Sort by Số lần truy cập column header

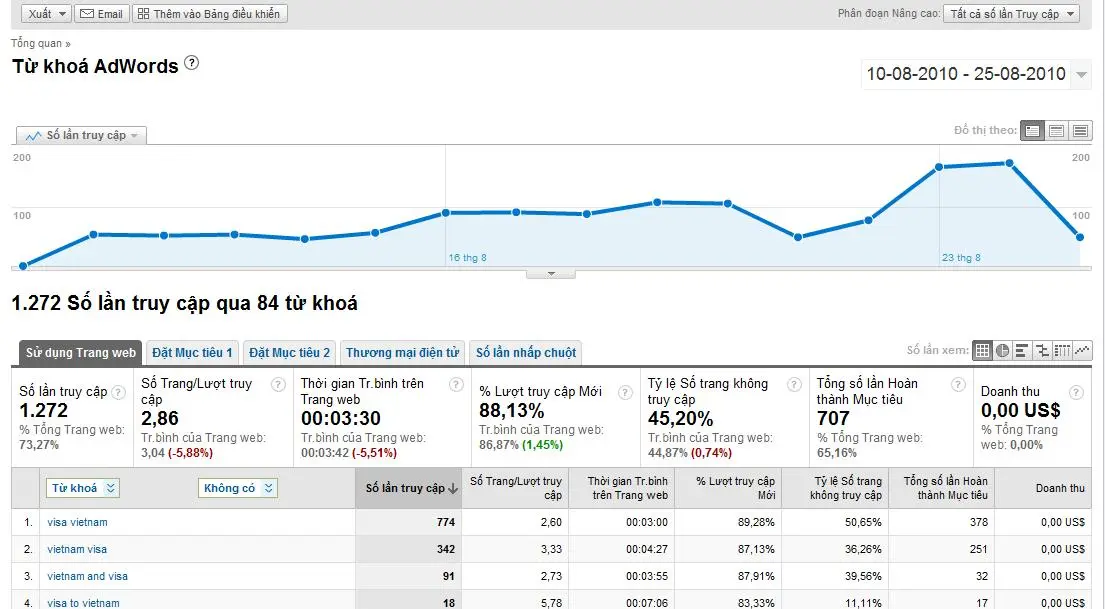tap(408, 488)
